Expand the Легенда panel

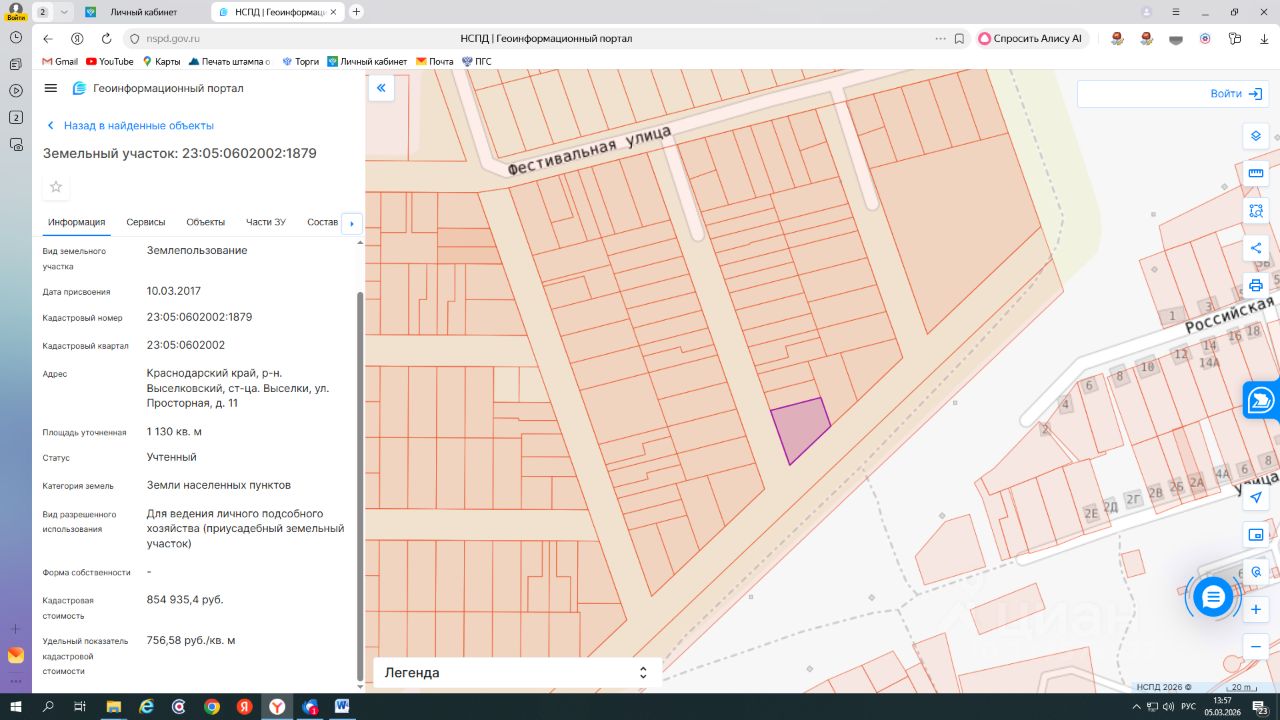click(643, 673)
